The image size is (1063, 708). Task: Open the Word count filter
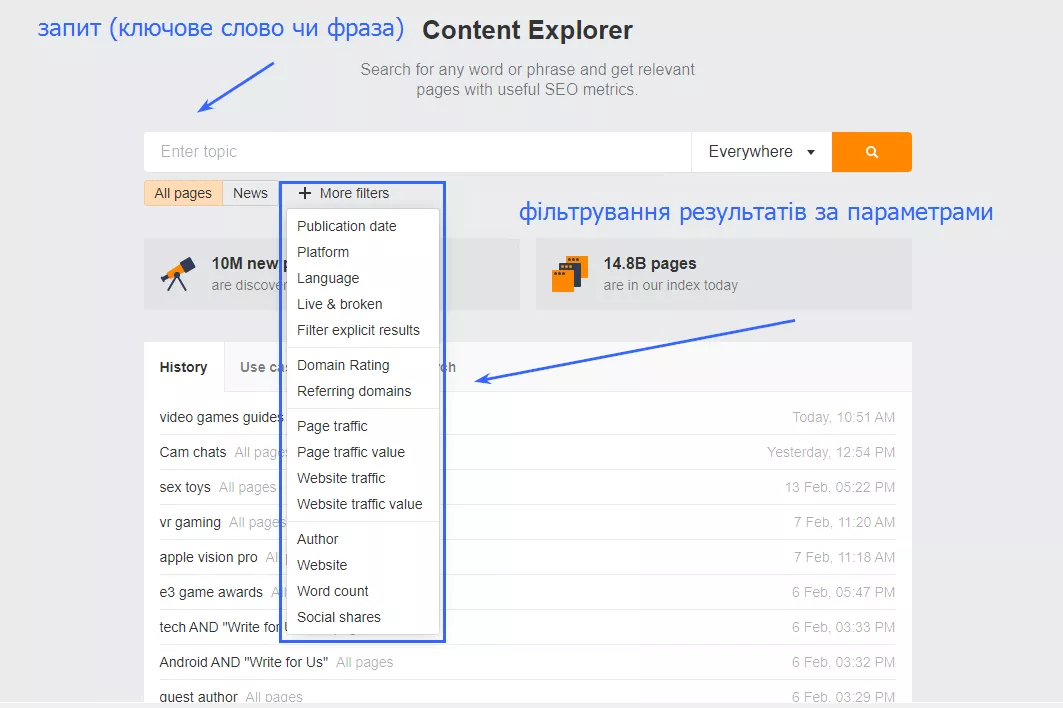coord(332,591)
